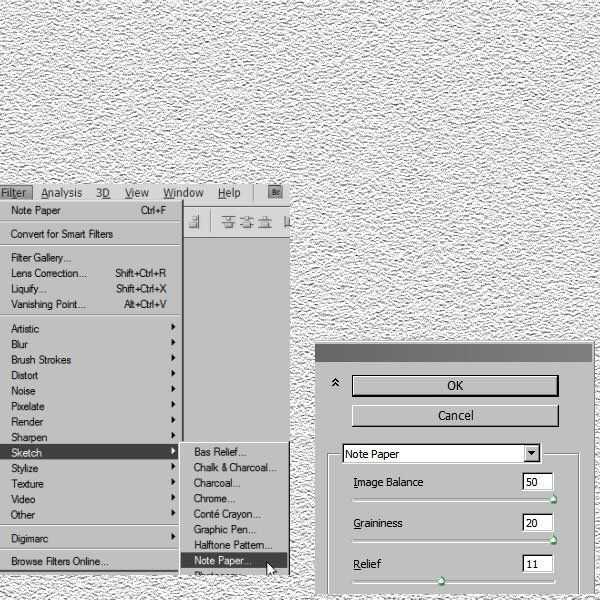Choose Convert for Smart Filters

pos(89,234)
